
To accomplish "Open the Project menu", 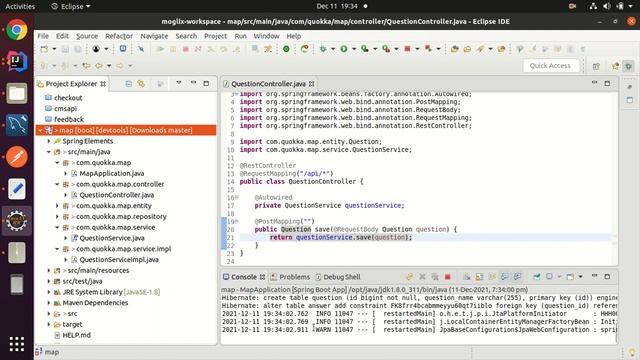I will [216, 36].
